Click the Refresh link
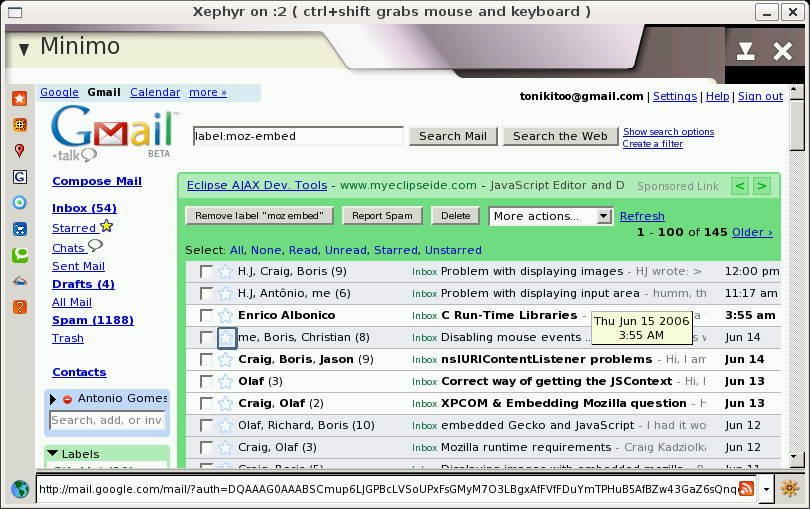Viewport: 810px width, 509px height. (642, 216)
